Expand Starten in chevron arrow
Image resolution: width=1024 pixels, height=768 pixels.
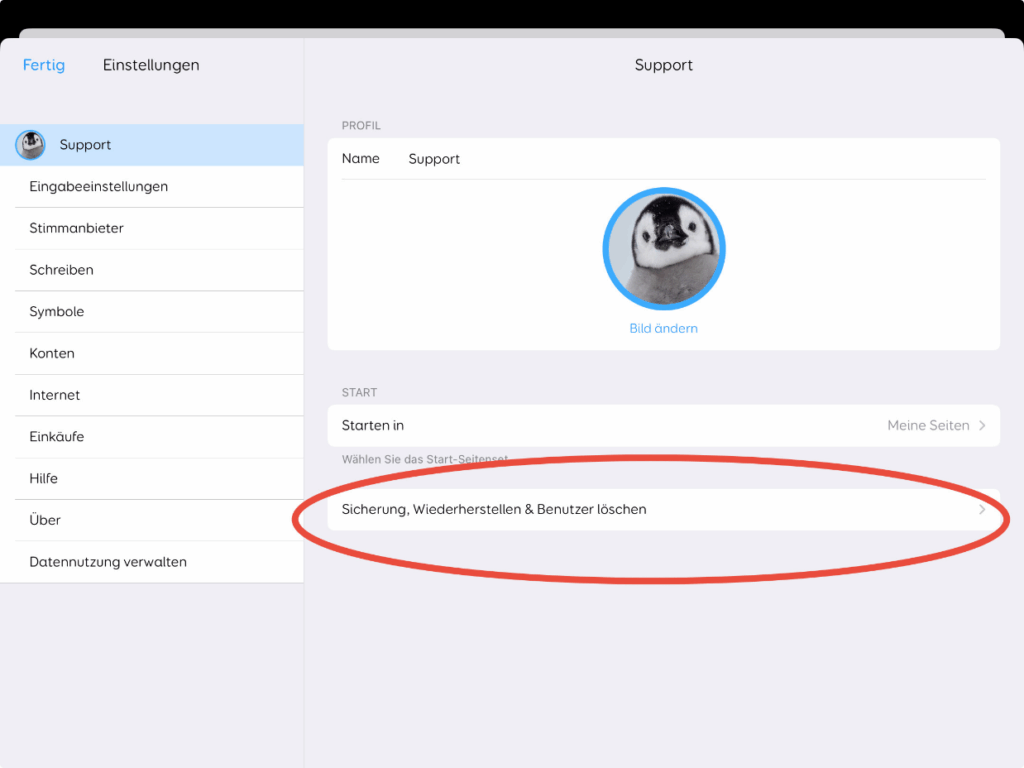pyautogui.click(x=982, y=426)
